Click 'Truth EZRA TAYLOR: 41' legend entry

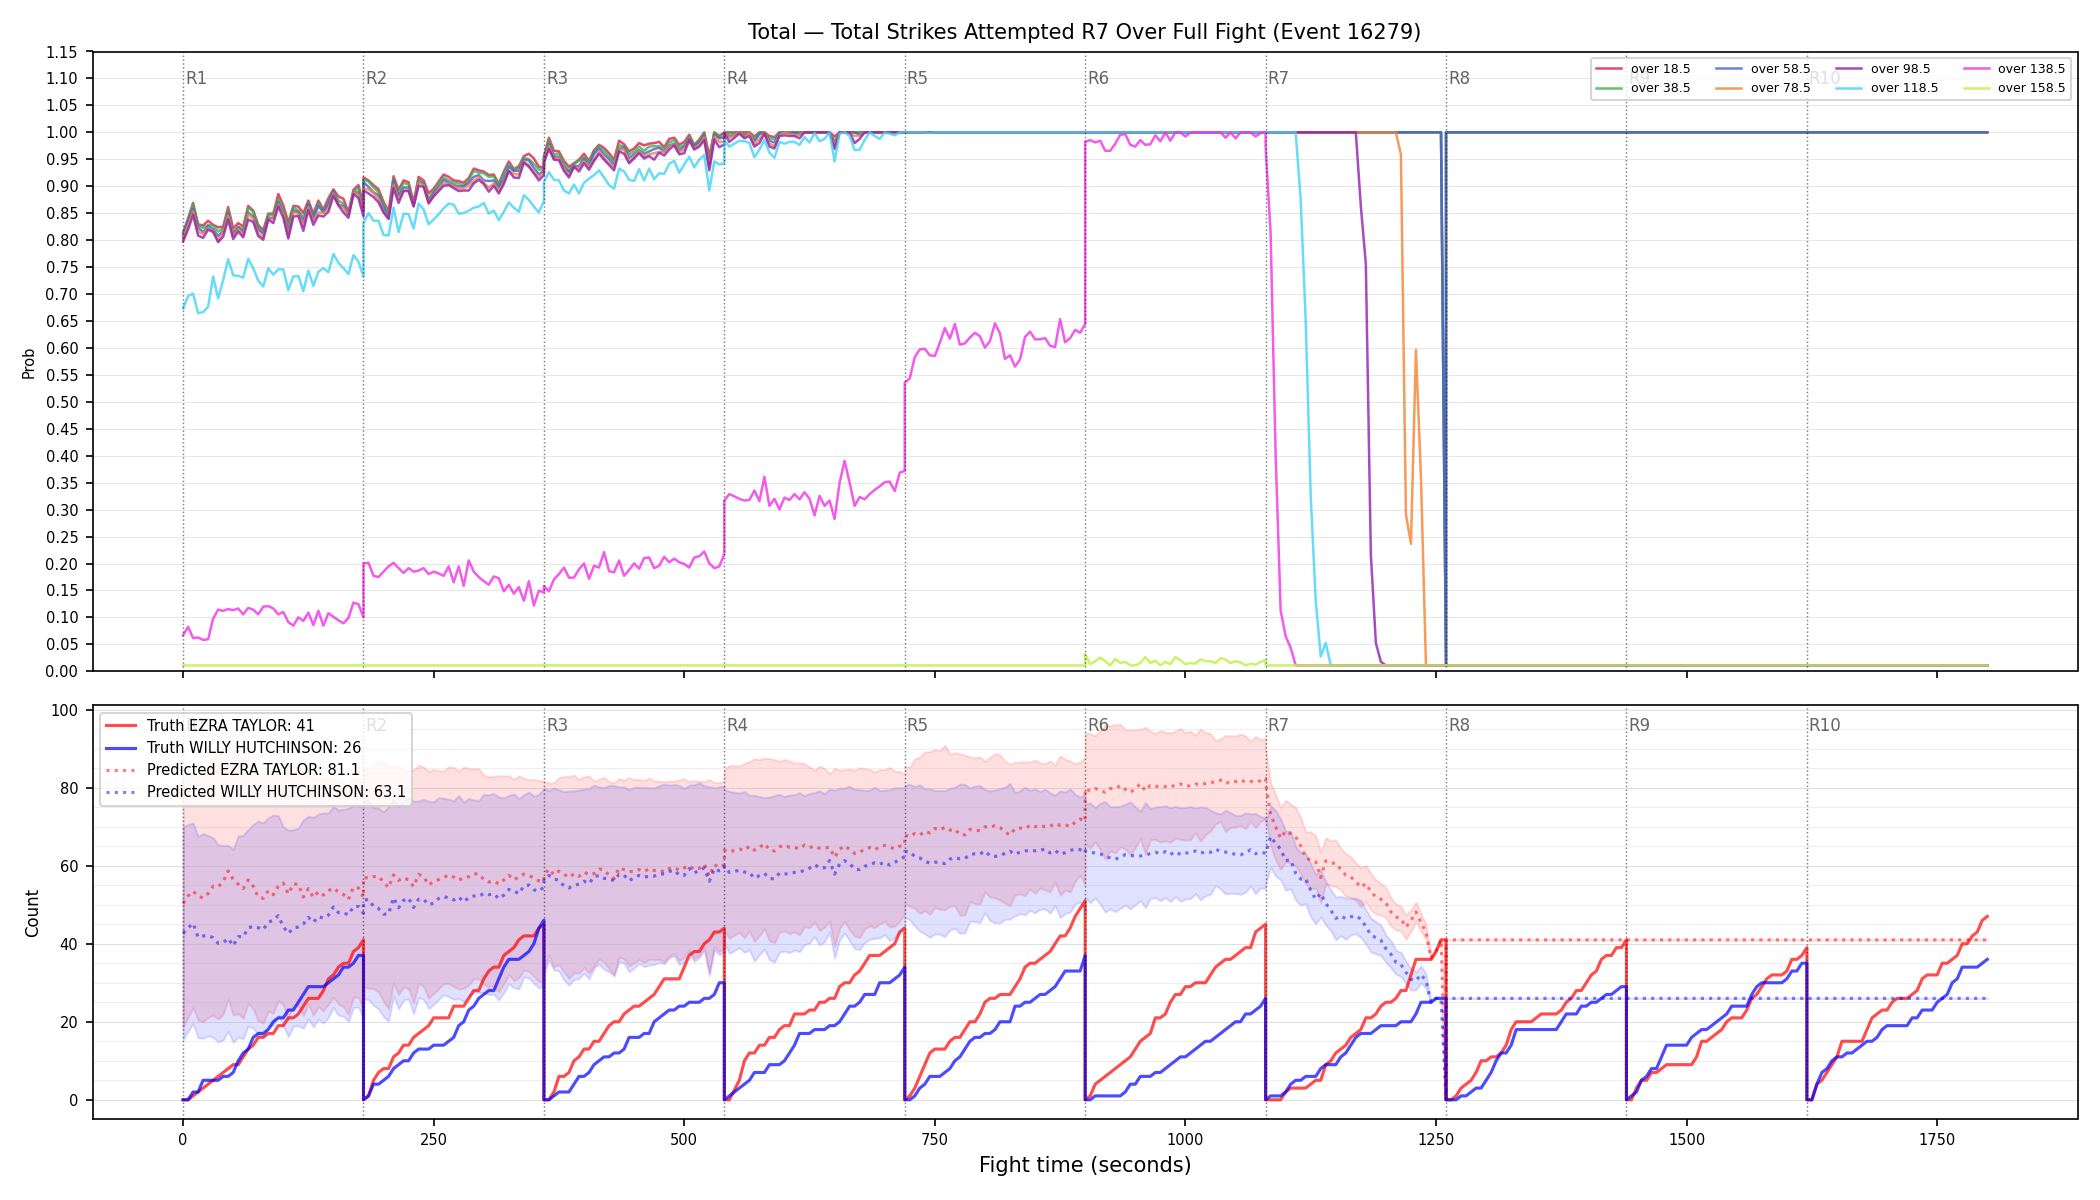point(230,726)
